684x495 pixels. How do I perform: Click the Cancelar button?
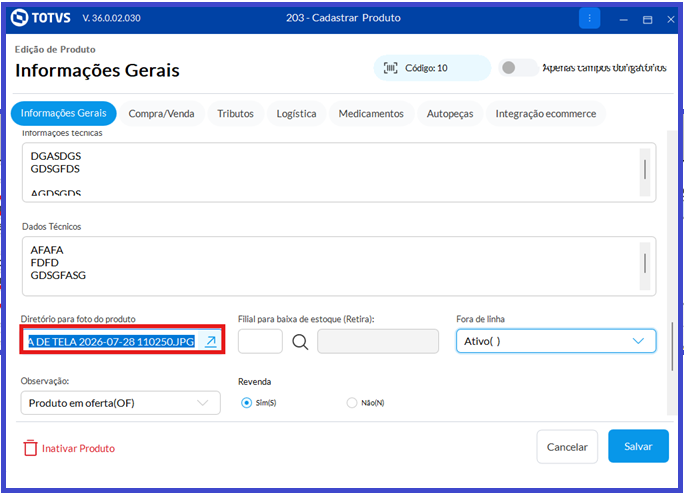pos(567,447)
